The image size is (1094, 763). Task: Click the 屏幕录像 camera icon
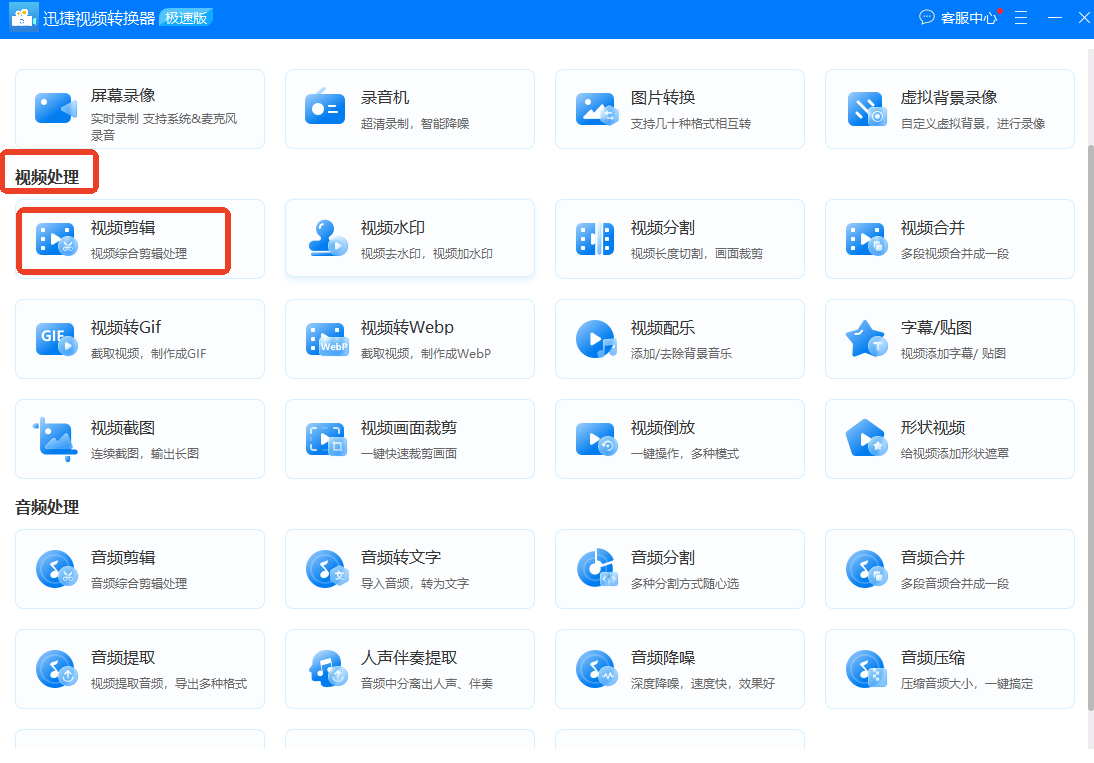(56, 108)
